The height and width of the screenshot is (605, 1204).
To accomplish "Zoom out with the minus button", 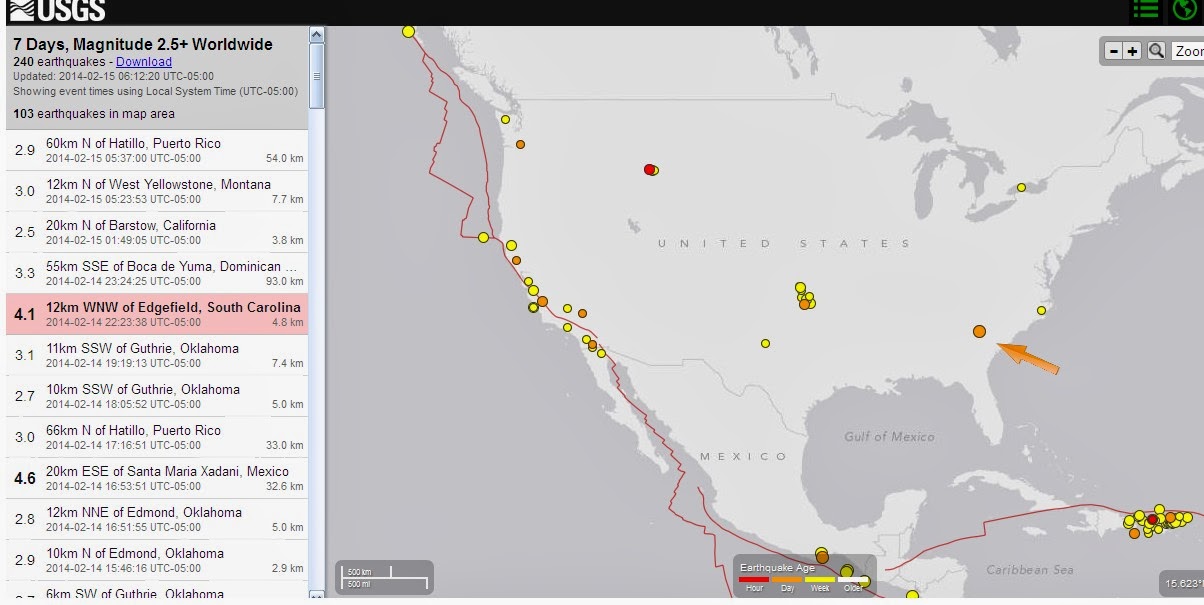I will [1114, 51].
